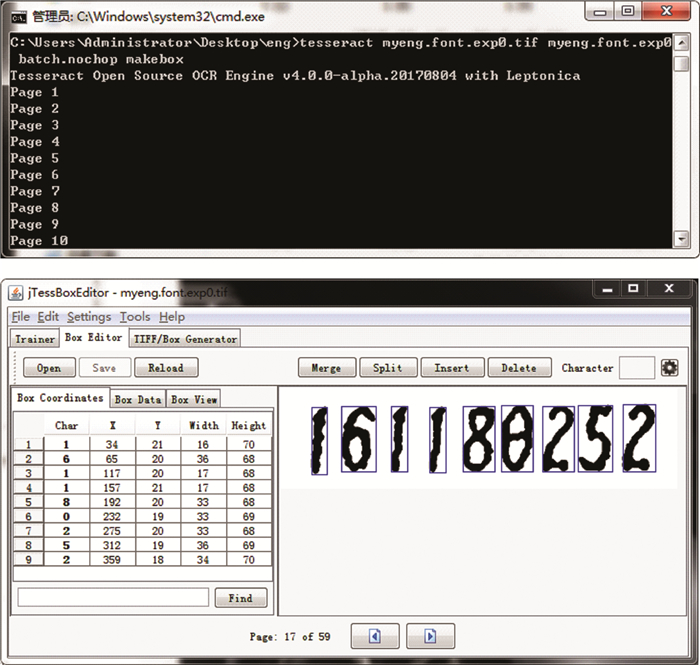Select the Box View tab
Viewport: 700px width, 665px height.
(193, 399)
